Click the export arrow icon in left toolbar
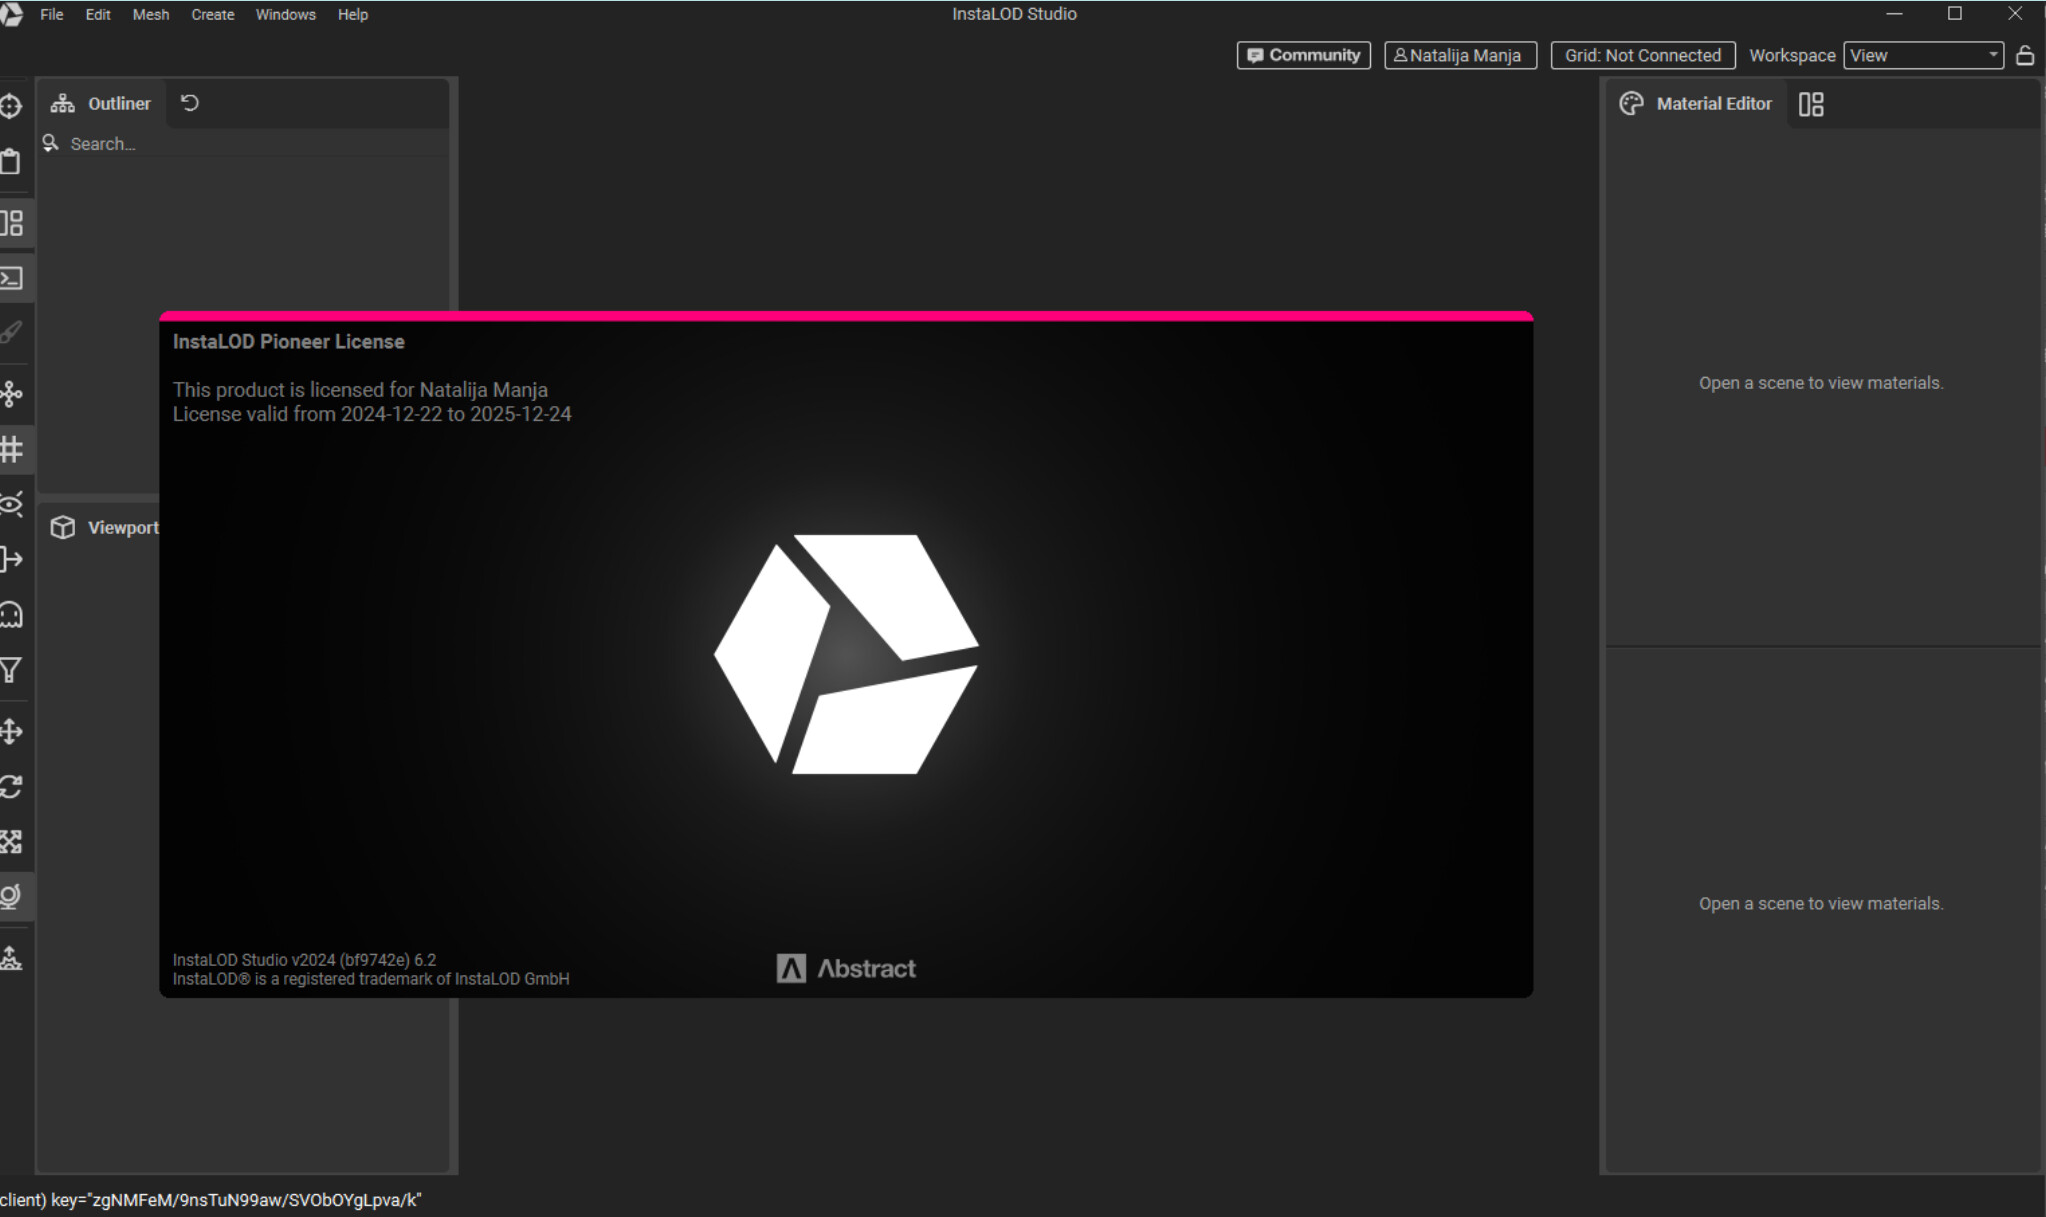The image size is (2046, 1217). (x=11, y=559)
